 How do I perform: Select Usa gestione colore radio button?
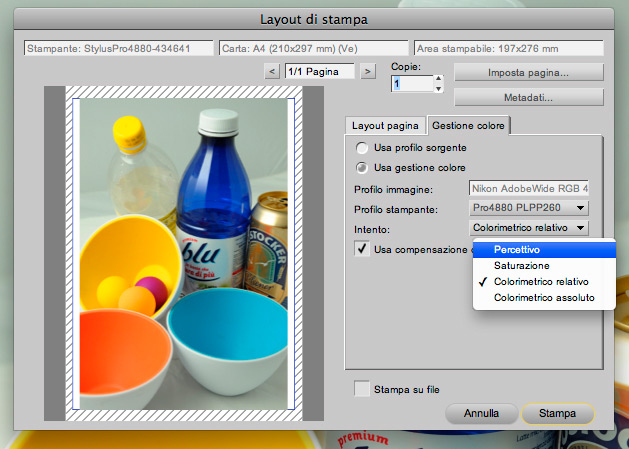tap(362, 168)
